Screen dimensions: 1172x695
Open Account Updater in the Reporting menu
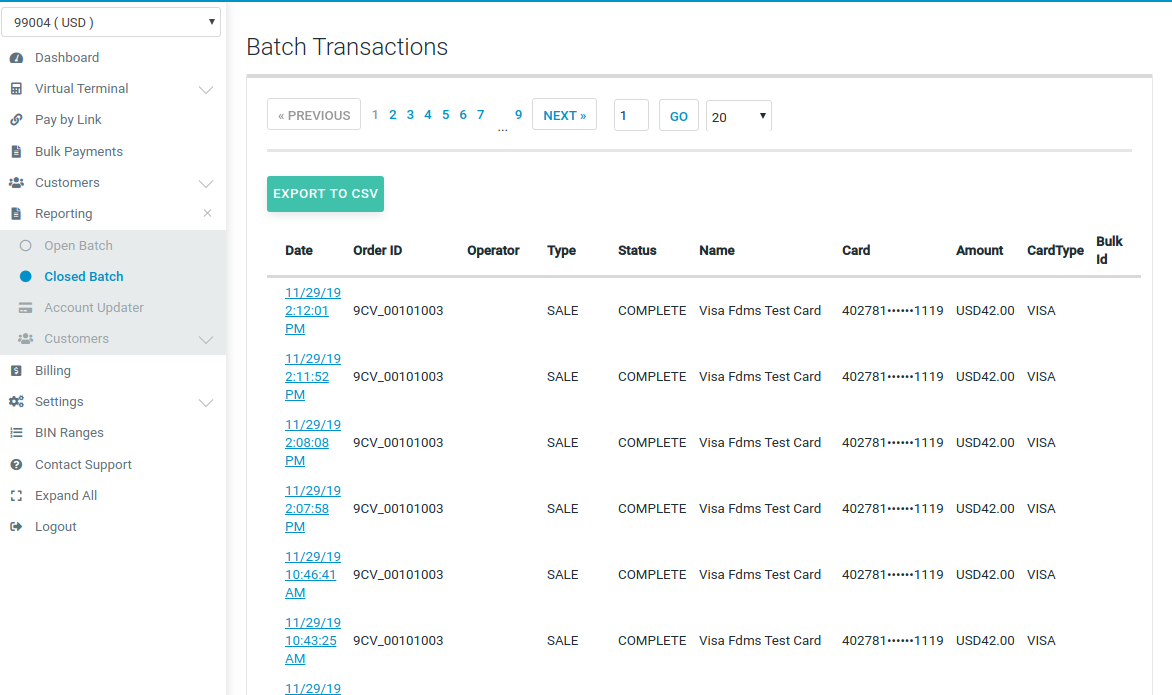tap(93, 308)
